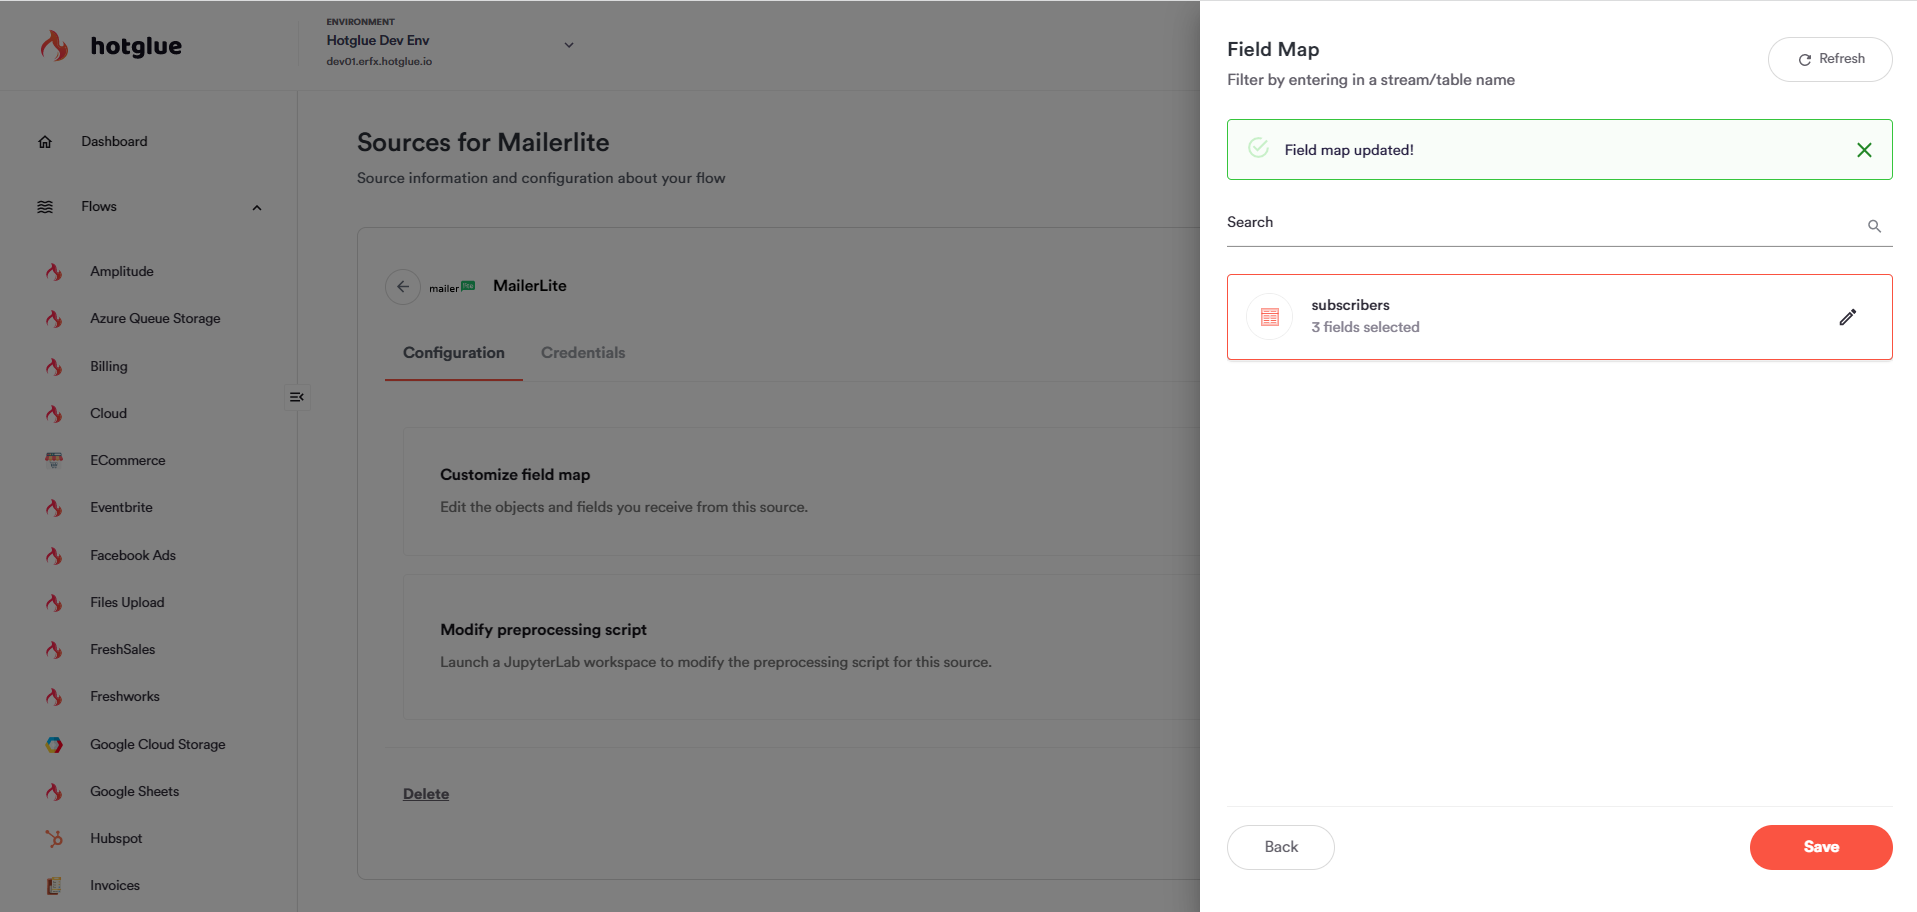
Task: Collapse the Flows section chevron
Action: [x=257, y=208]
